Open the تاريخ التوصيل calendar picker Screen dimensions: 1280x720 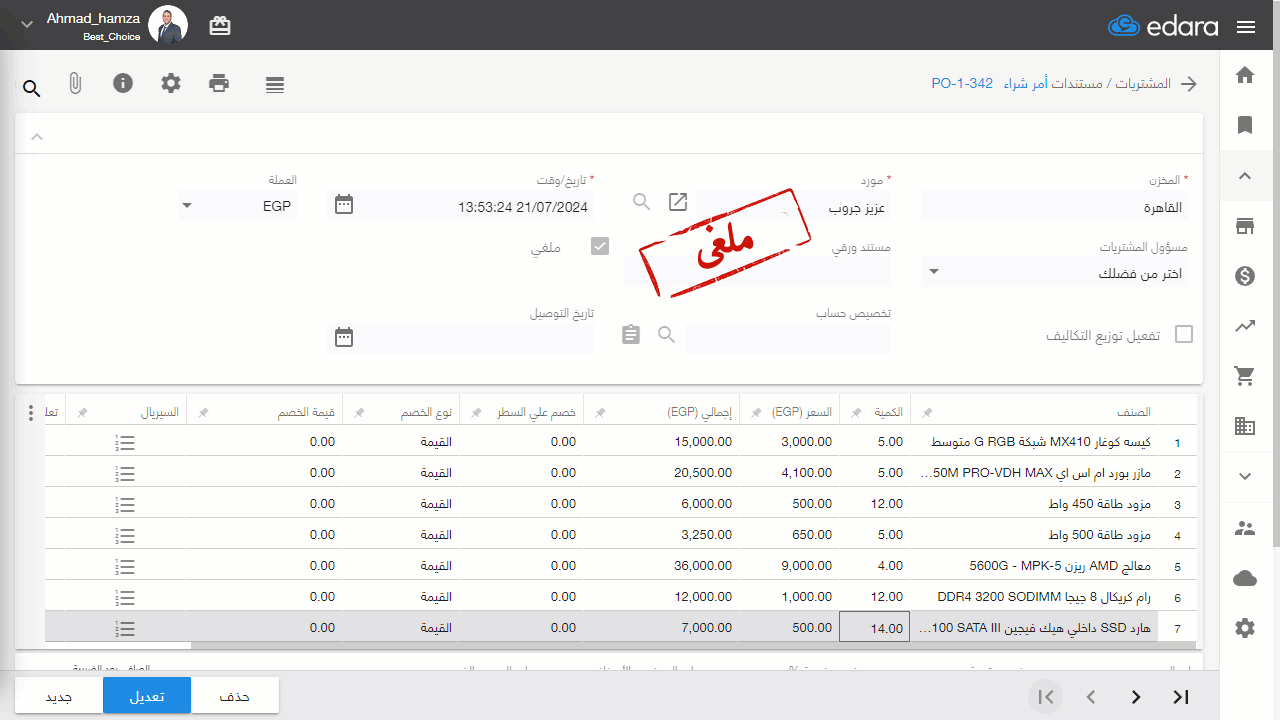point(344,337)
